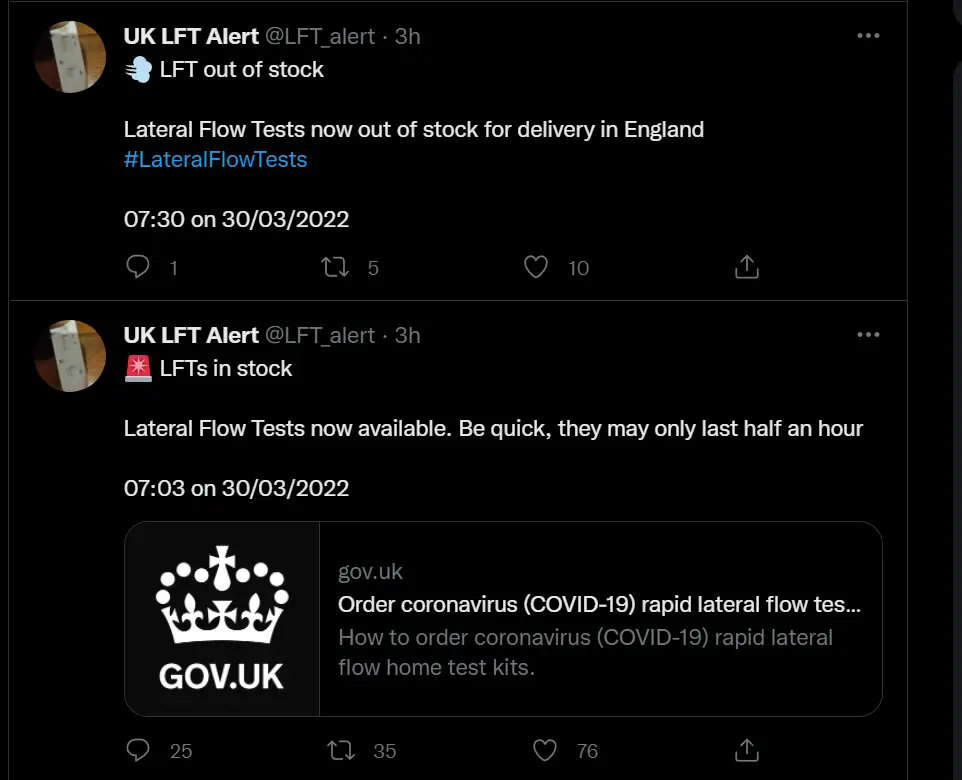Toggle like on the out of stock tweet
This screenshot has width=962, height=780.
point(536,267)
